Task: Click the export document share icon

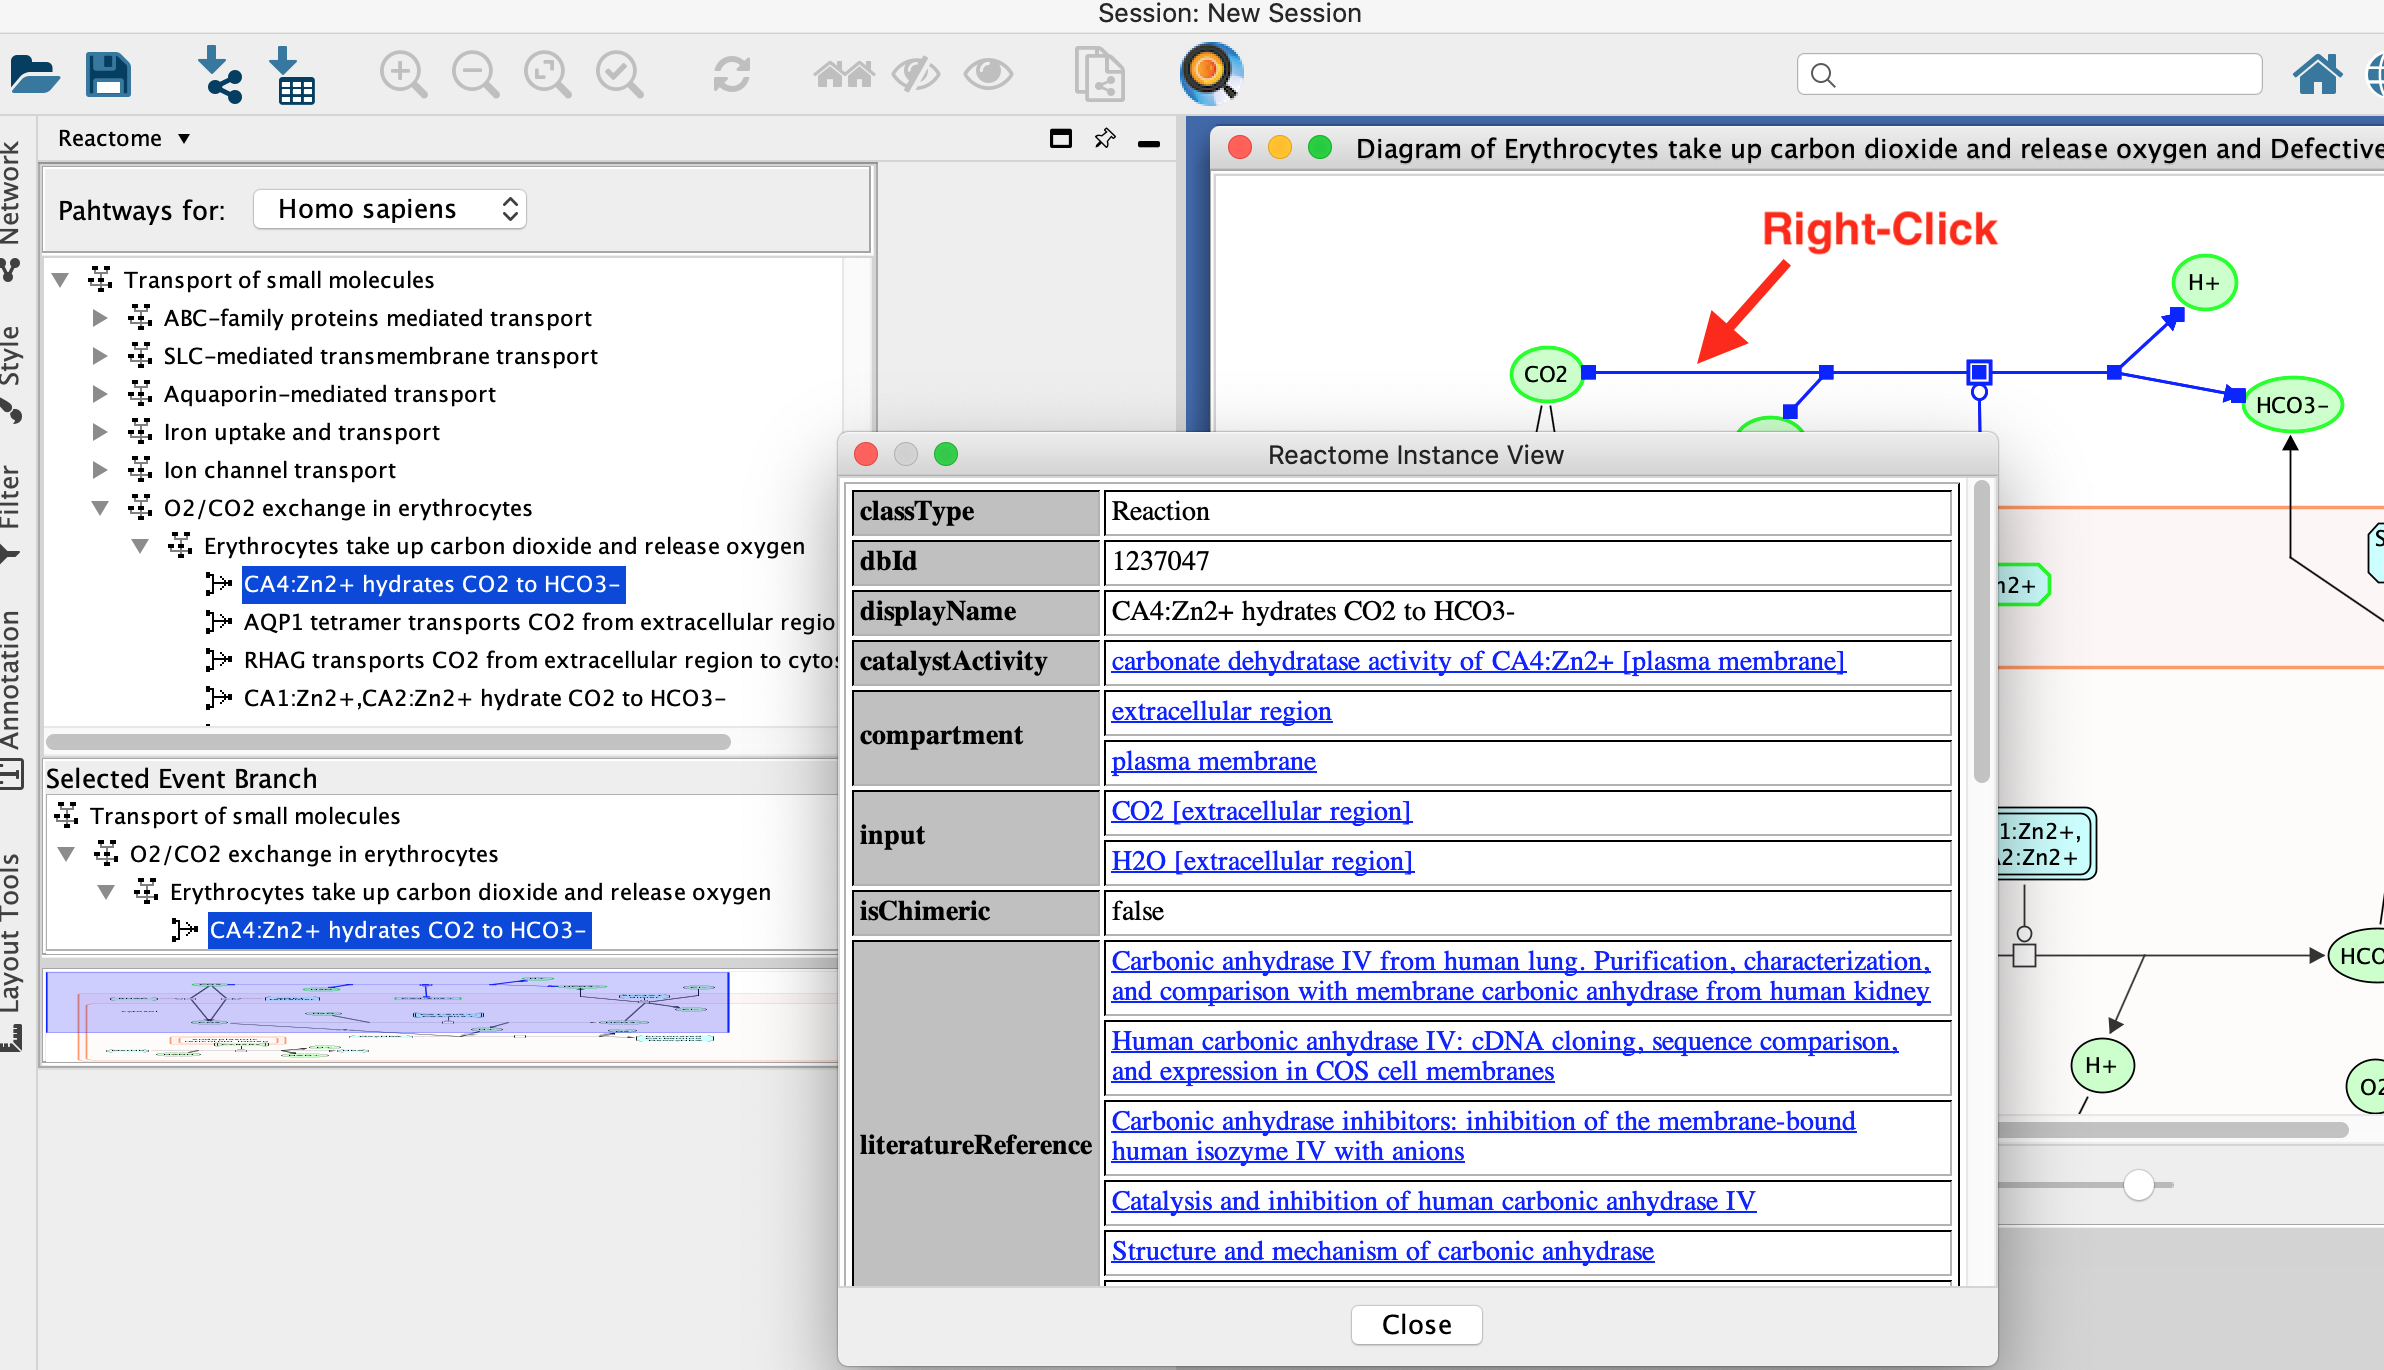Action: click(x=1099, y=75)
